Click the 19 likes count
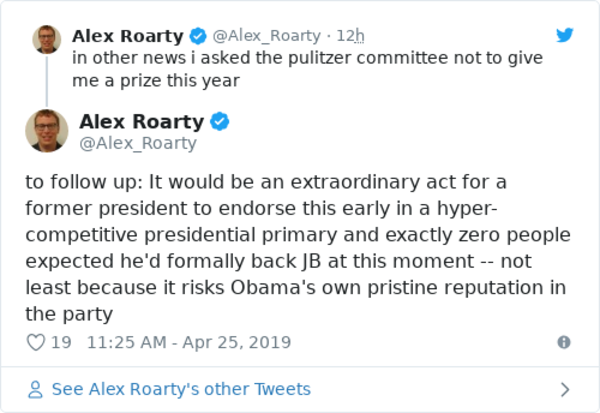 (x=61, y=342)
